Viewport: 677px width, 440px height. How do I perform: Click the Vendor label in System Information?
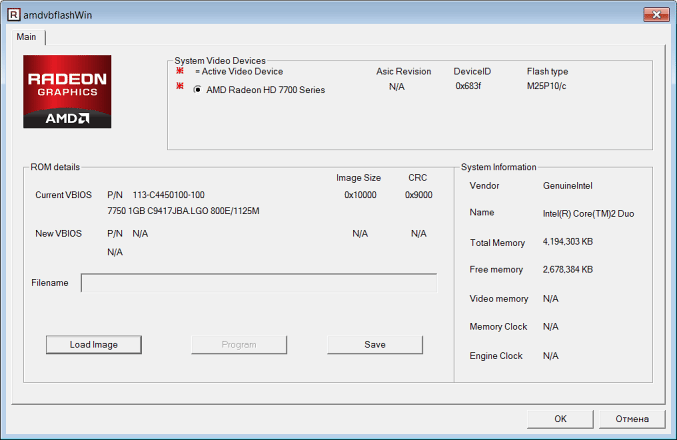pyautogui.click(x=484, y=186)
